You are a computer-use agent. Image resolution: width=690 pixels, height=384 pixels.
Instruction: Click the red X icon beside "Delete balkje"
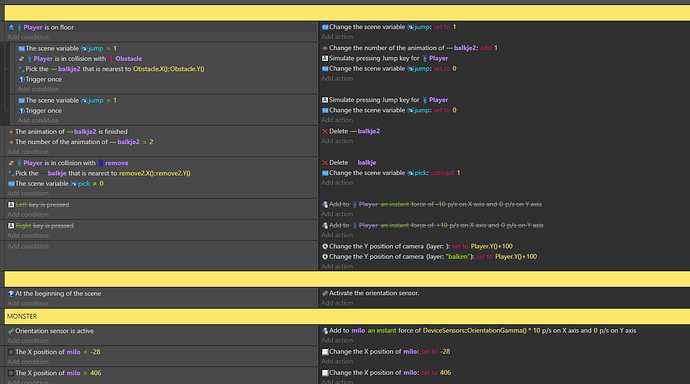(325, 163)
